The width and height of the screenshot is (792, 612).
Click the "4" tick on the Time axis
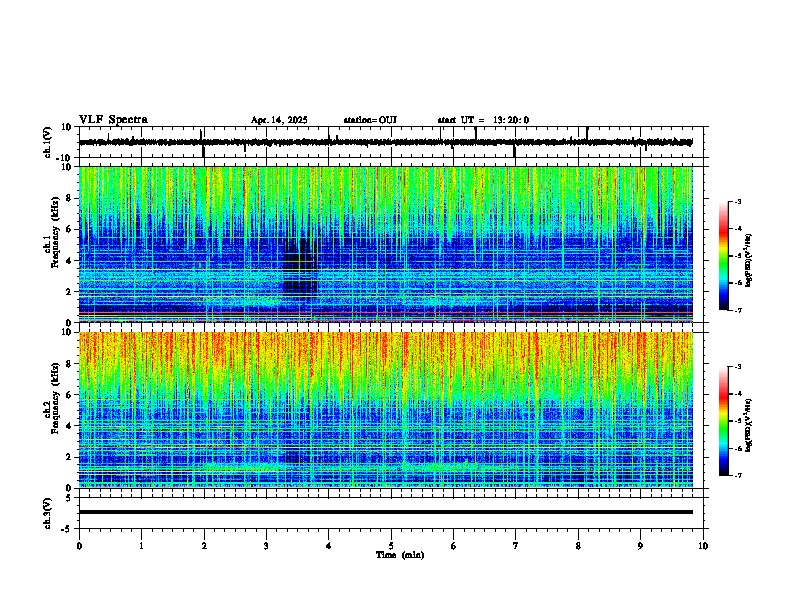(x=329, y=546)
